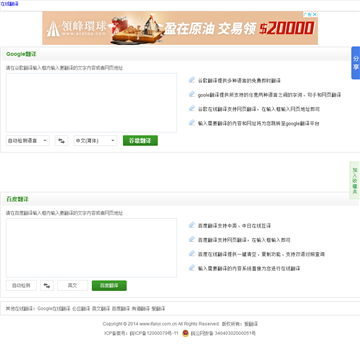This screenshot has width=360, height=360.
Task: Click the 公网安备 34040302000051号 link
Action: (223, 333)
